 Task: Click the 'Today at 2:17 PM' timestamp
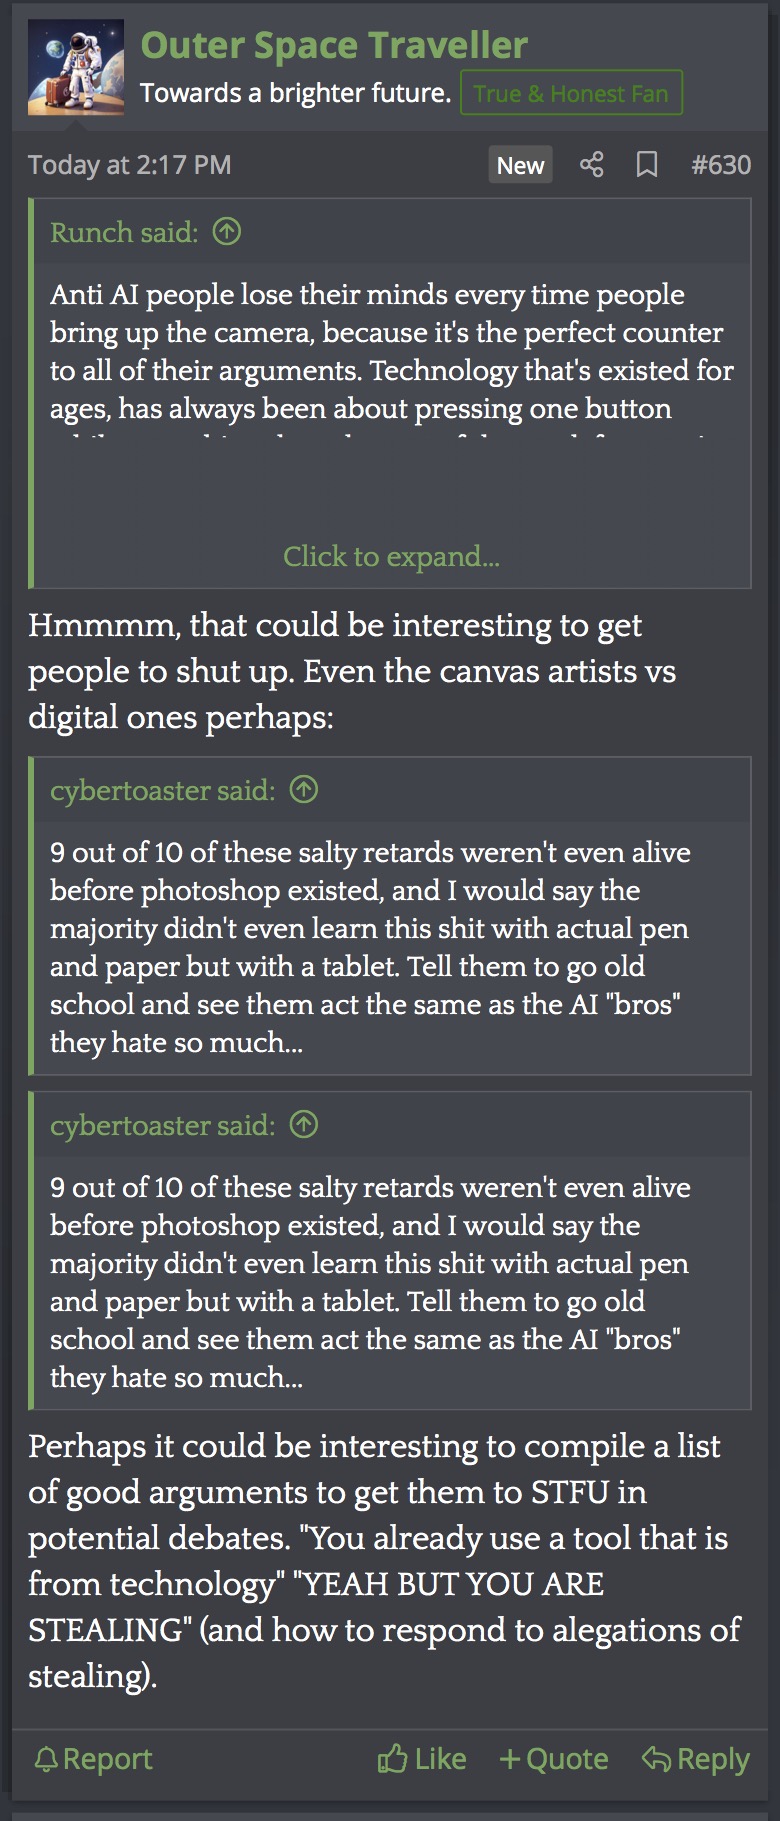pos(129,165)
